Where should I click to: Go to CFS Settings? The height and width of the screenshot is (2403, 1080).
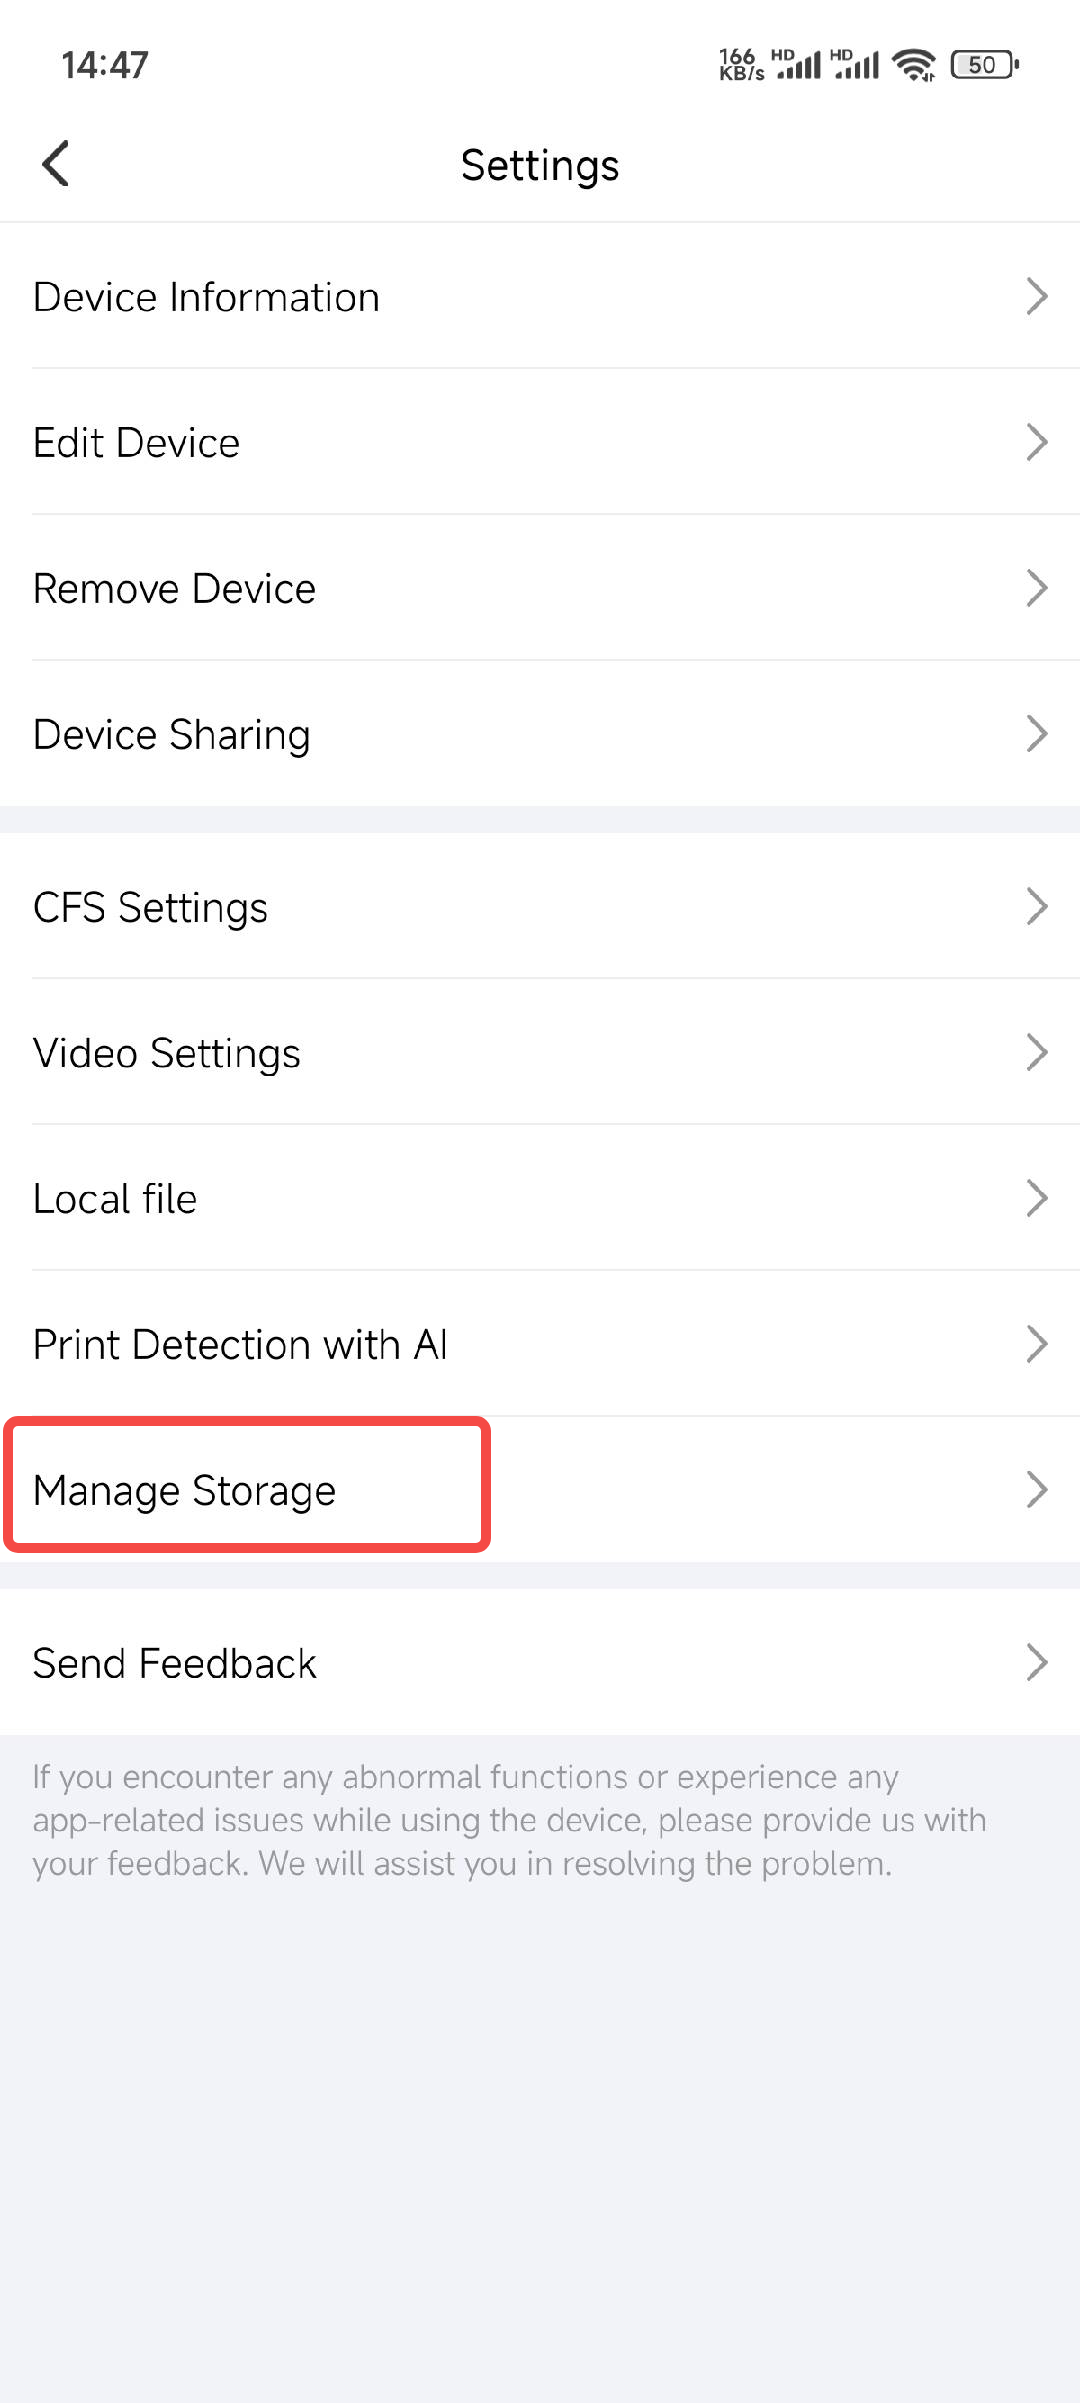(x=151, y=908)
